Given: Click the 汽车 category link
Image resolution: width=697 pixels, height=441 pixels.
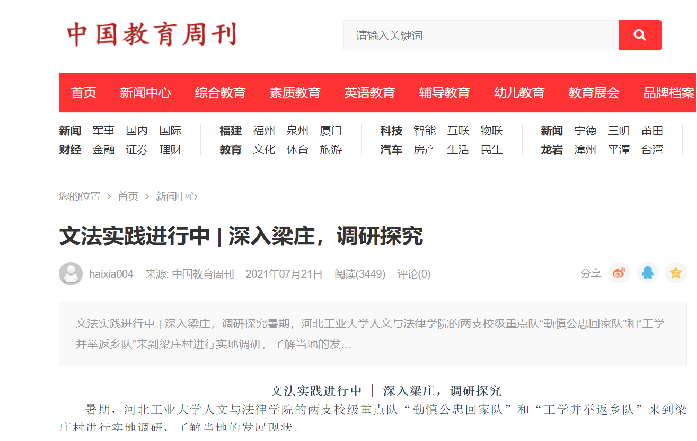Looking at the screenshot, I should pyautogui.click(x=391, y=150).
